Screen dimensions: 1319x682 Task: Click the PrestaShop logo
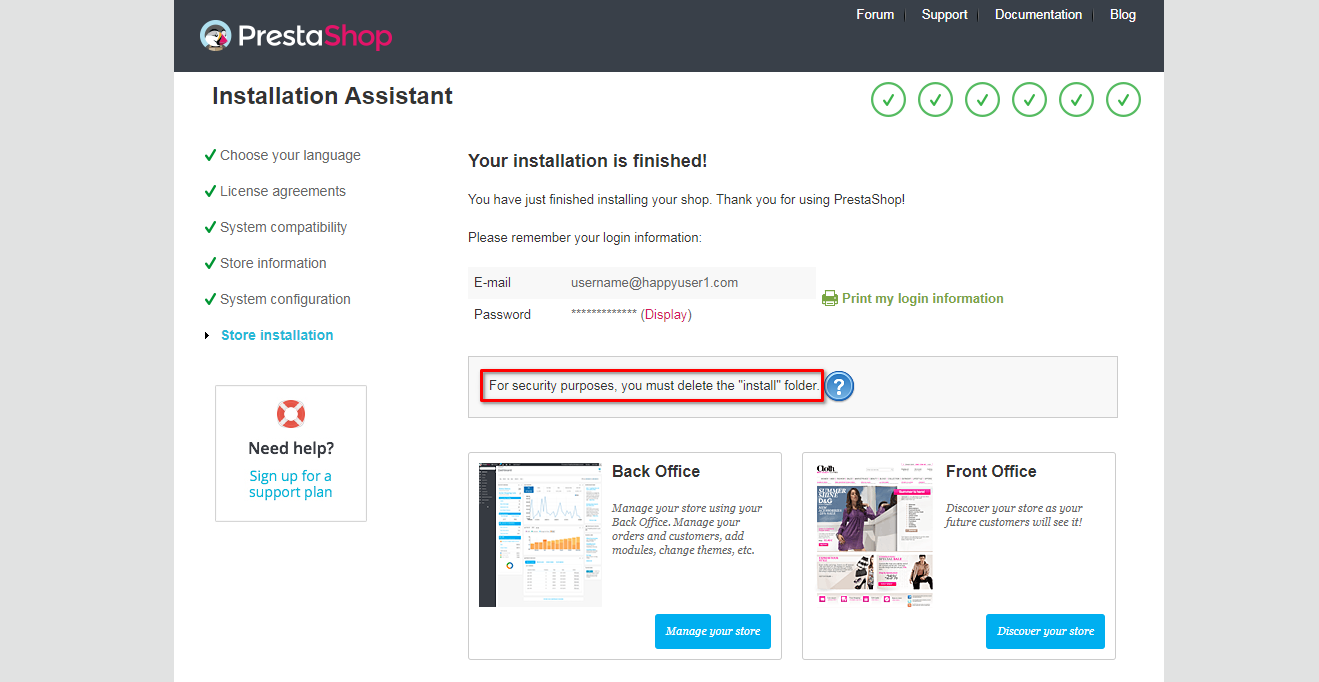tap(296, 37)
